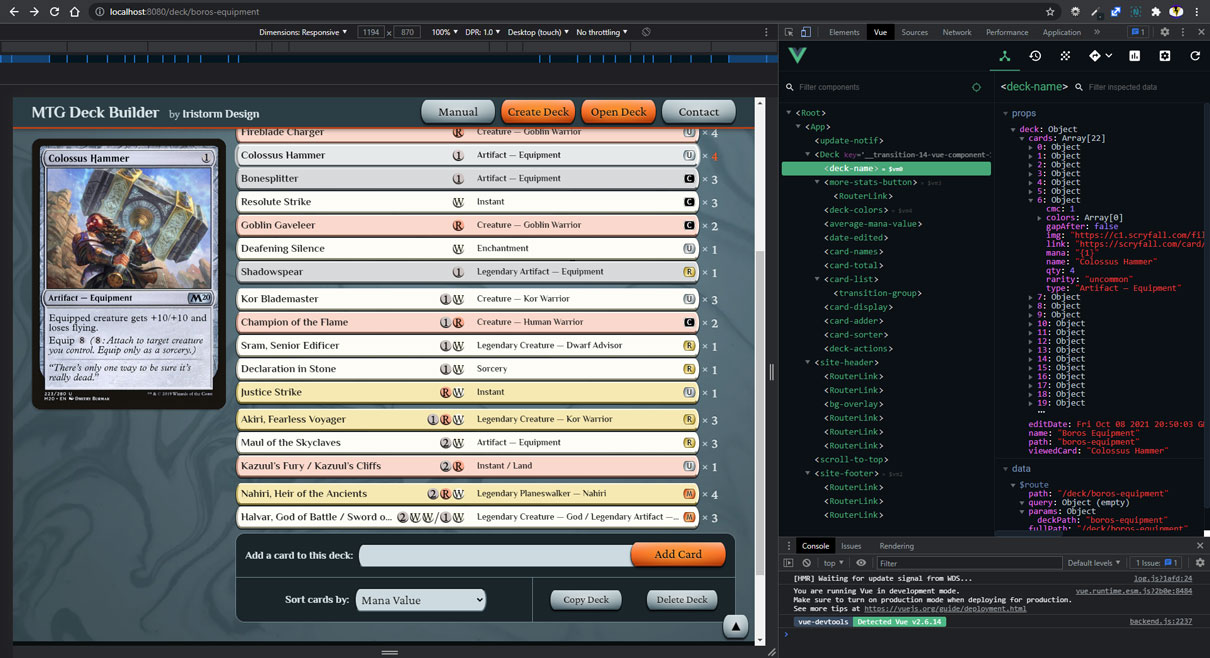Click the Create Deck button
Screen dimensions: 1210x658
[x=538, y=112]
